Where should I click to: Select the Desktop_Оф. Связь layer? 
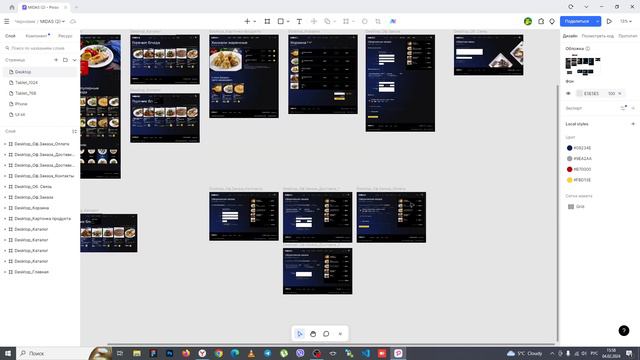(33, 187)
